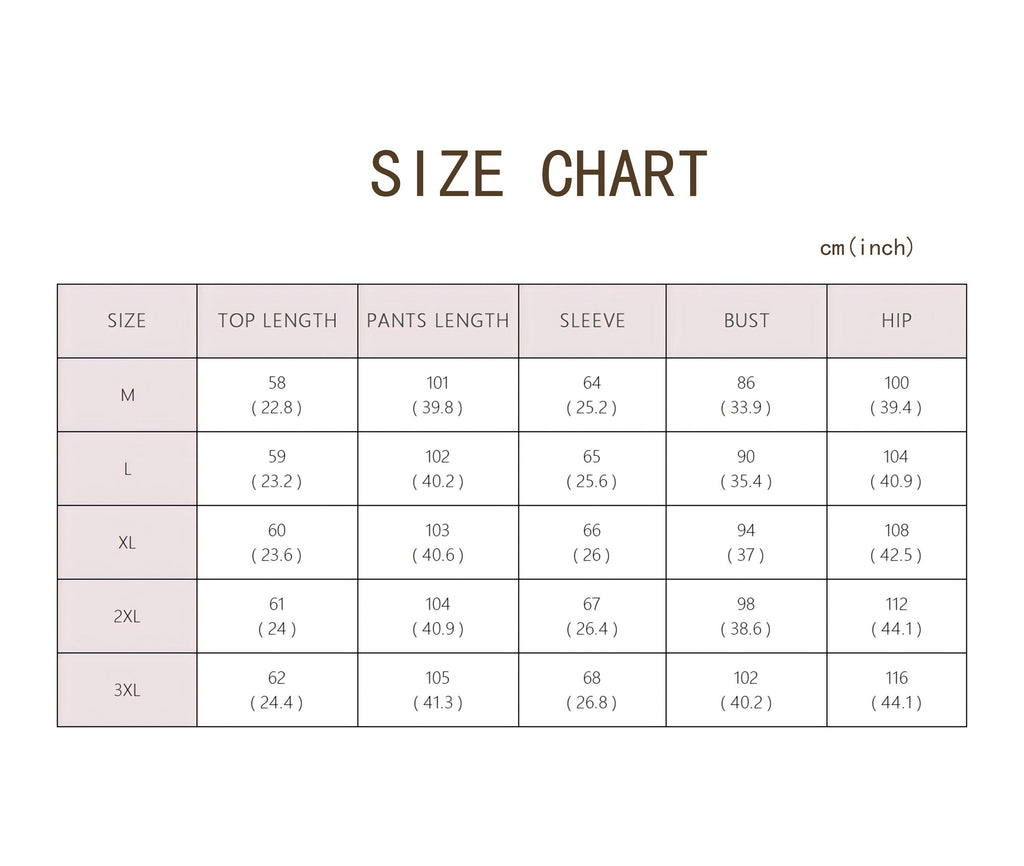Click the XL size row label
Viewport: 1024px width, 866px height.
tap(127, 543)
